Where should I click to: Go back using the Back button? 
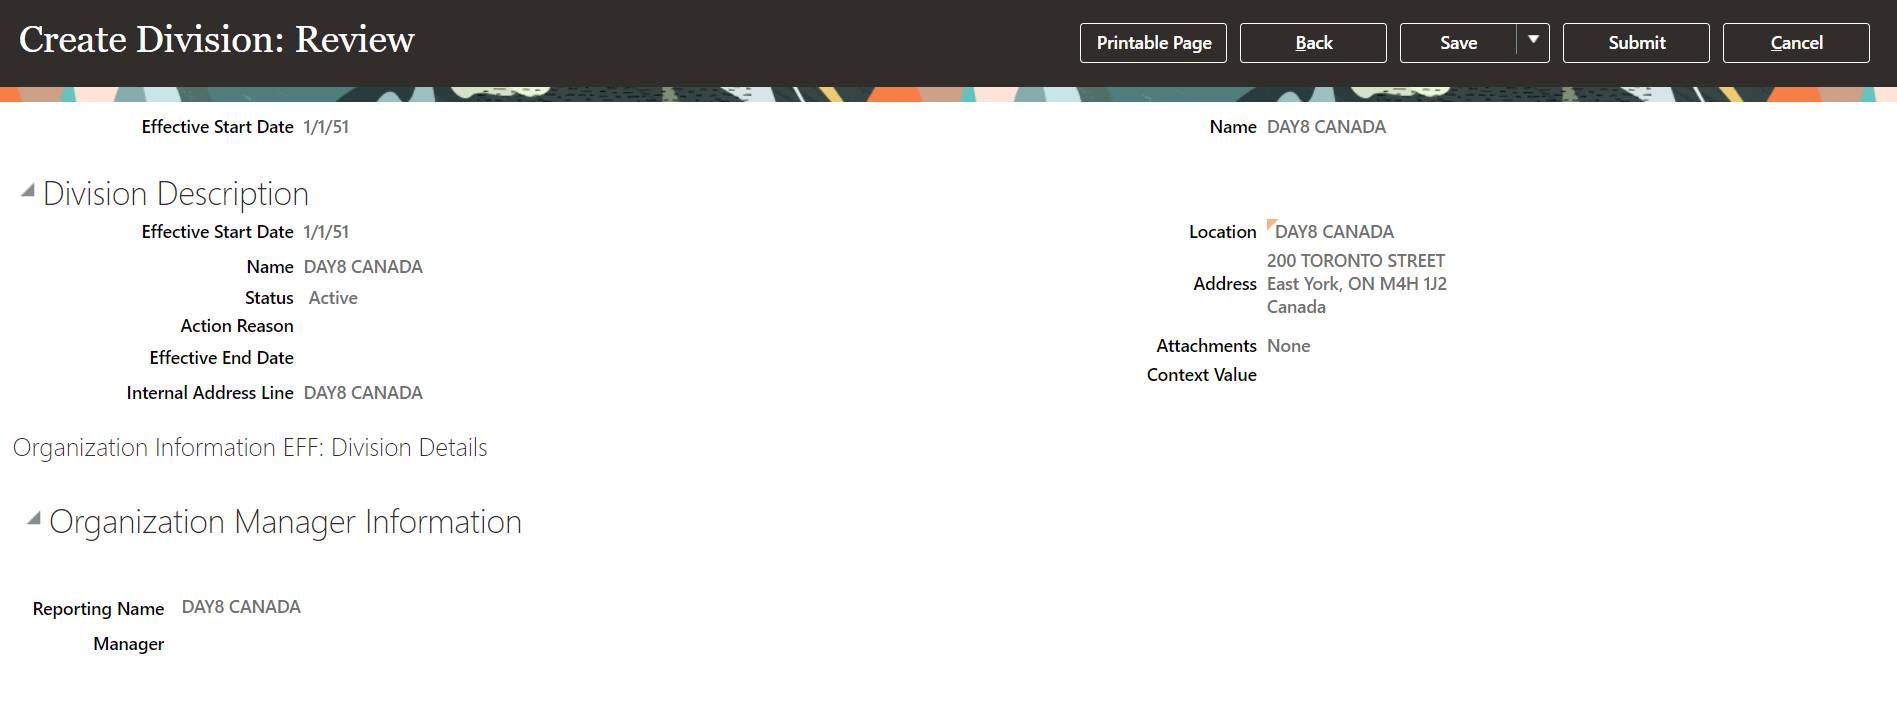click(1313, 43)
